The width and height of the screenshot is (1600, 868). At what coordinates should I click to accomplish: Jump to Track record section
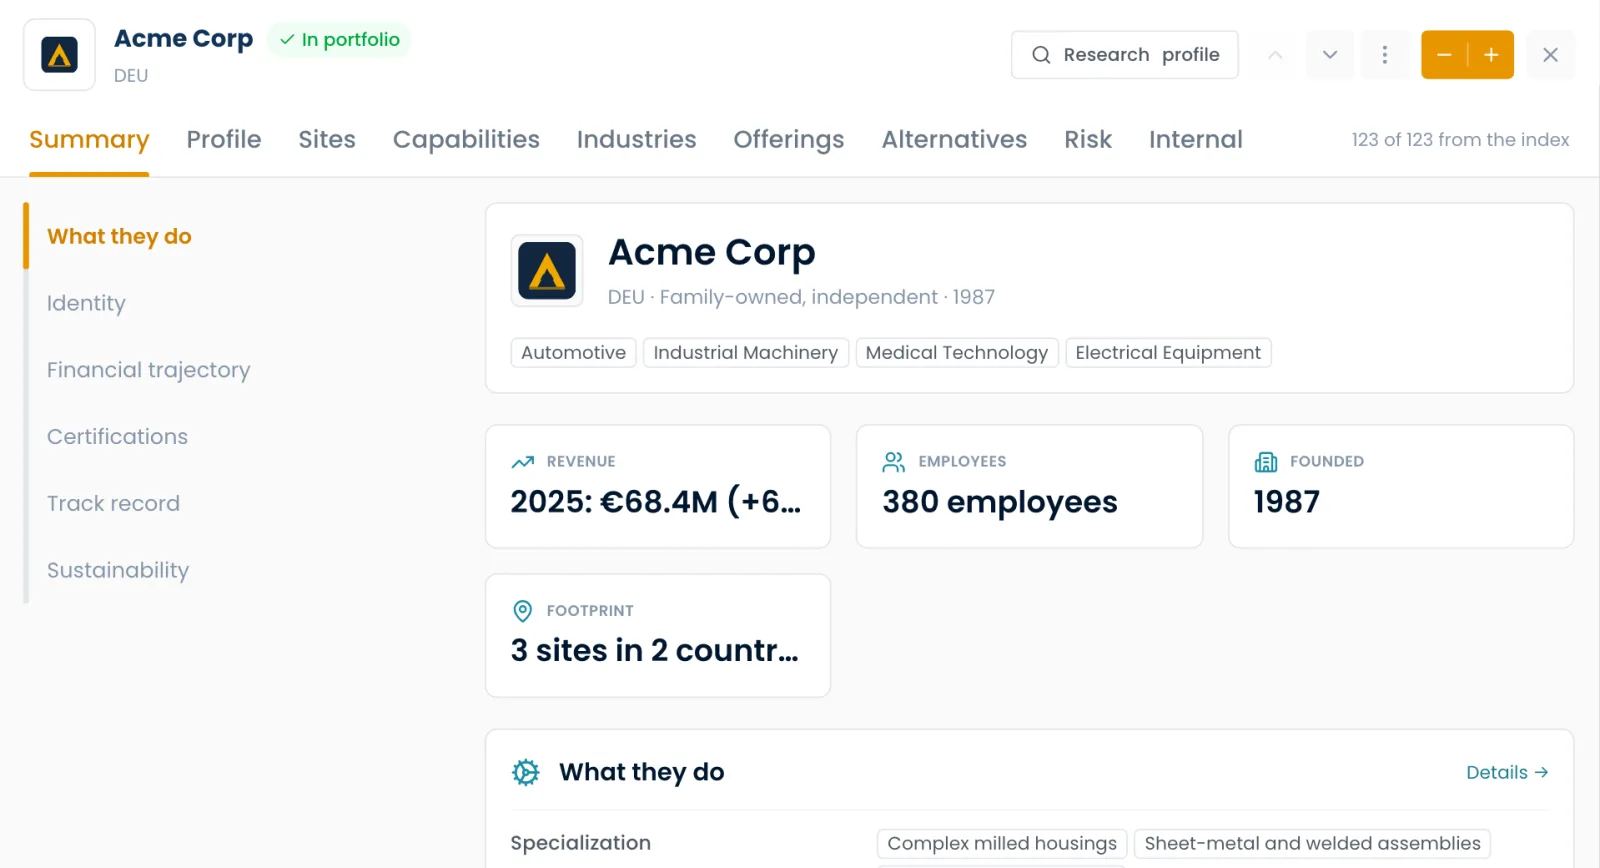tap(113, 504)
